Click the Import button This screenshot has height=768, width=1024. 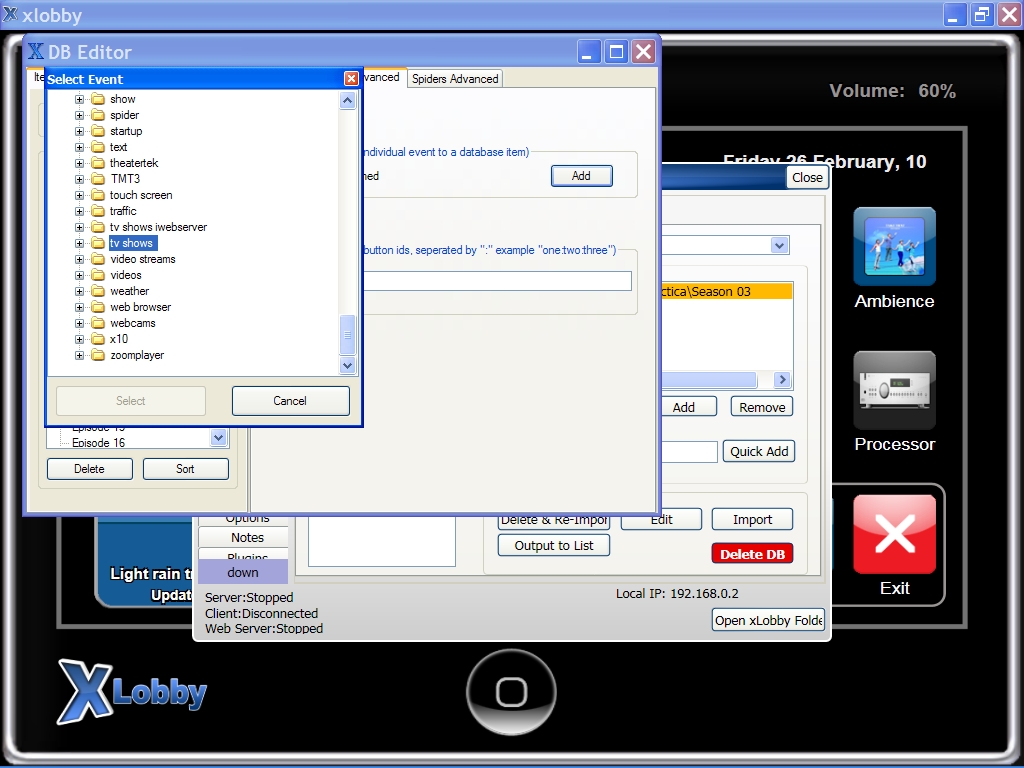coord(752,519)
